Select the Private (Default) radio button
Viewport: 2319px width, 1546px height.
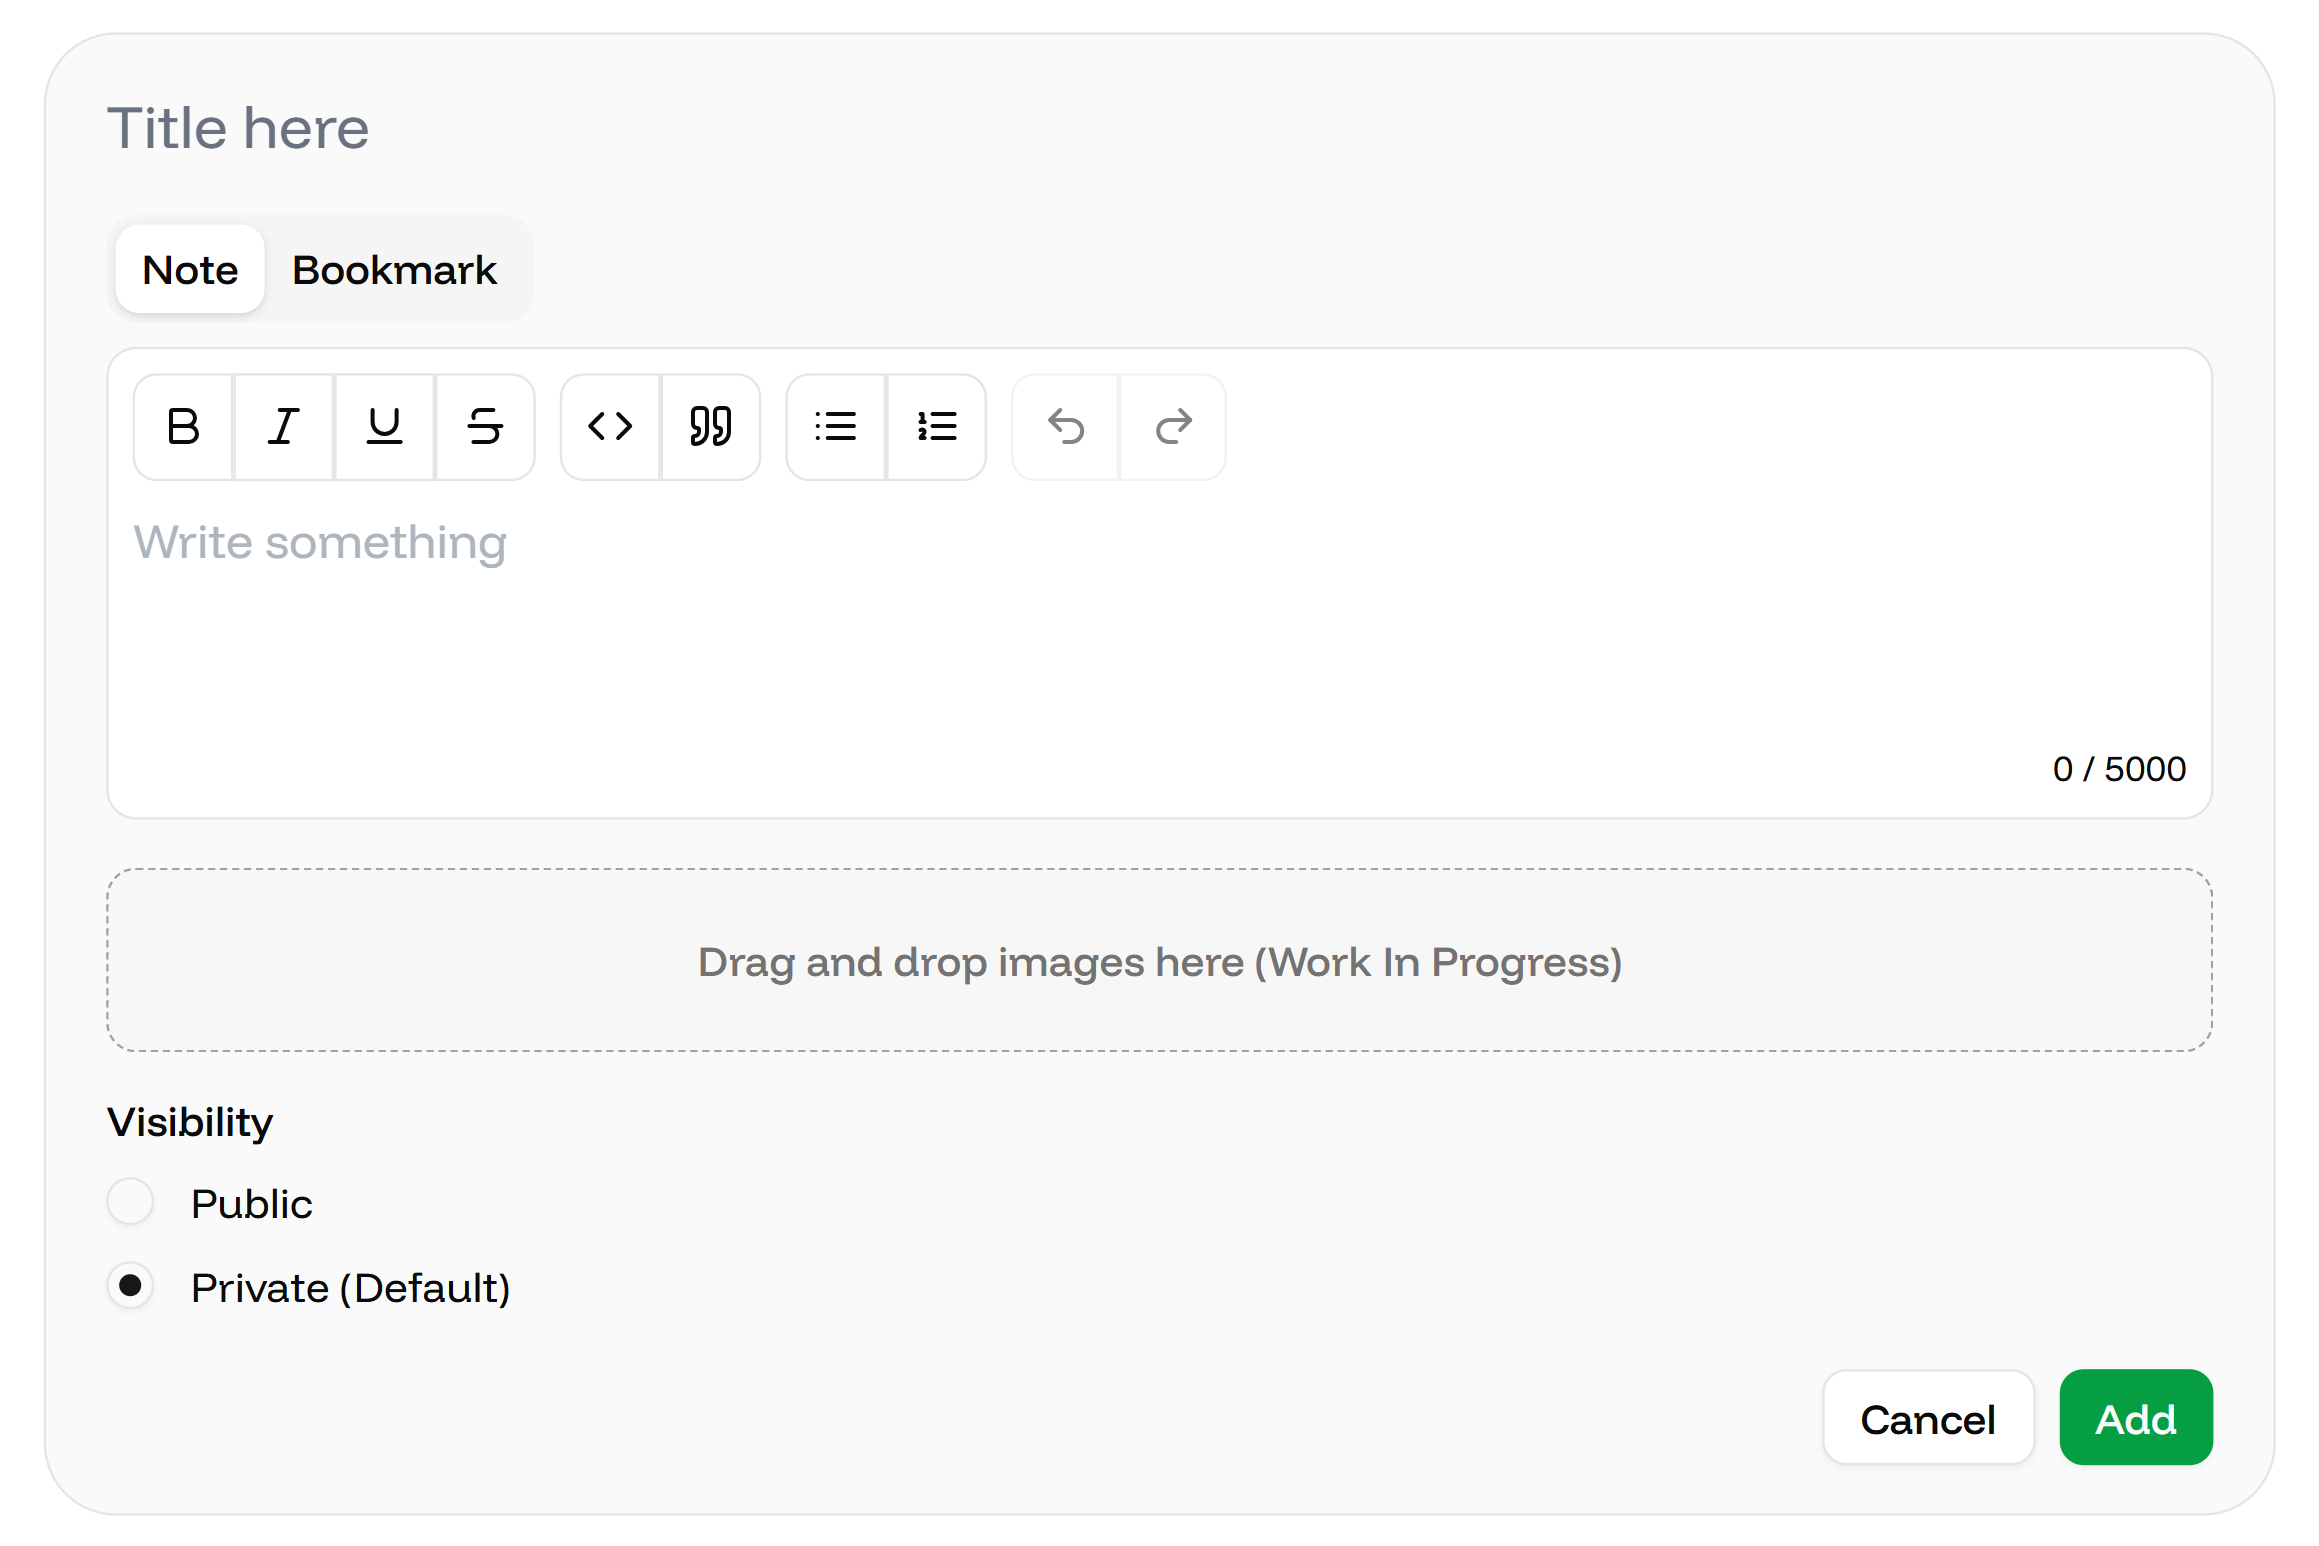coord(131,1286)
